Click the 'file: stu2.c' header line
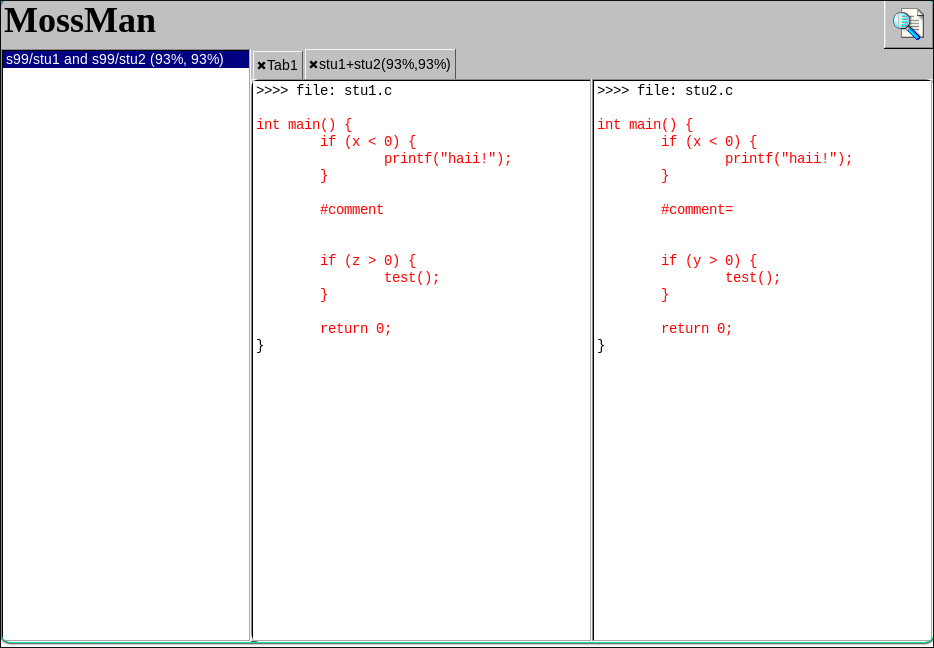934x648 pixels. tap(665, 91)
